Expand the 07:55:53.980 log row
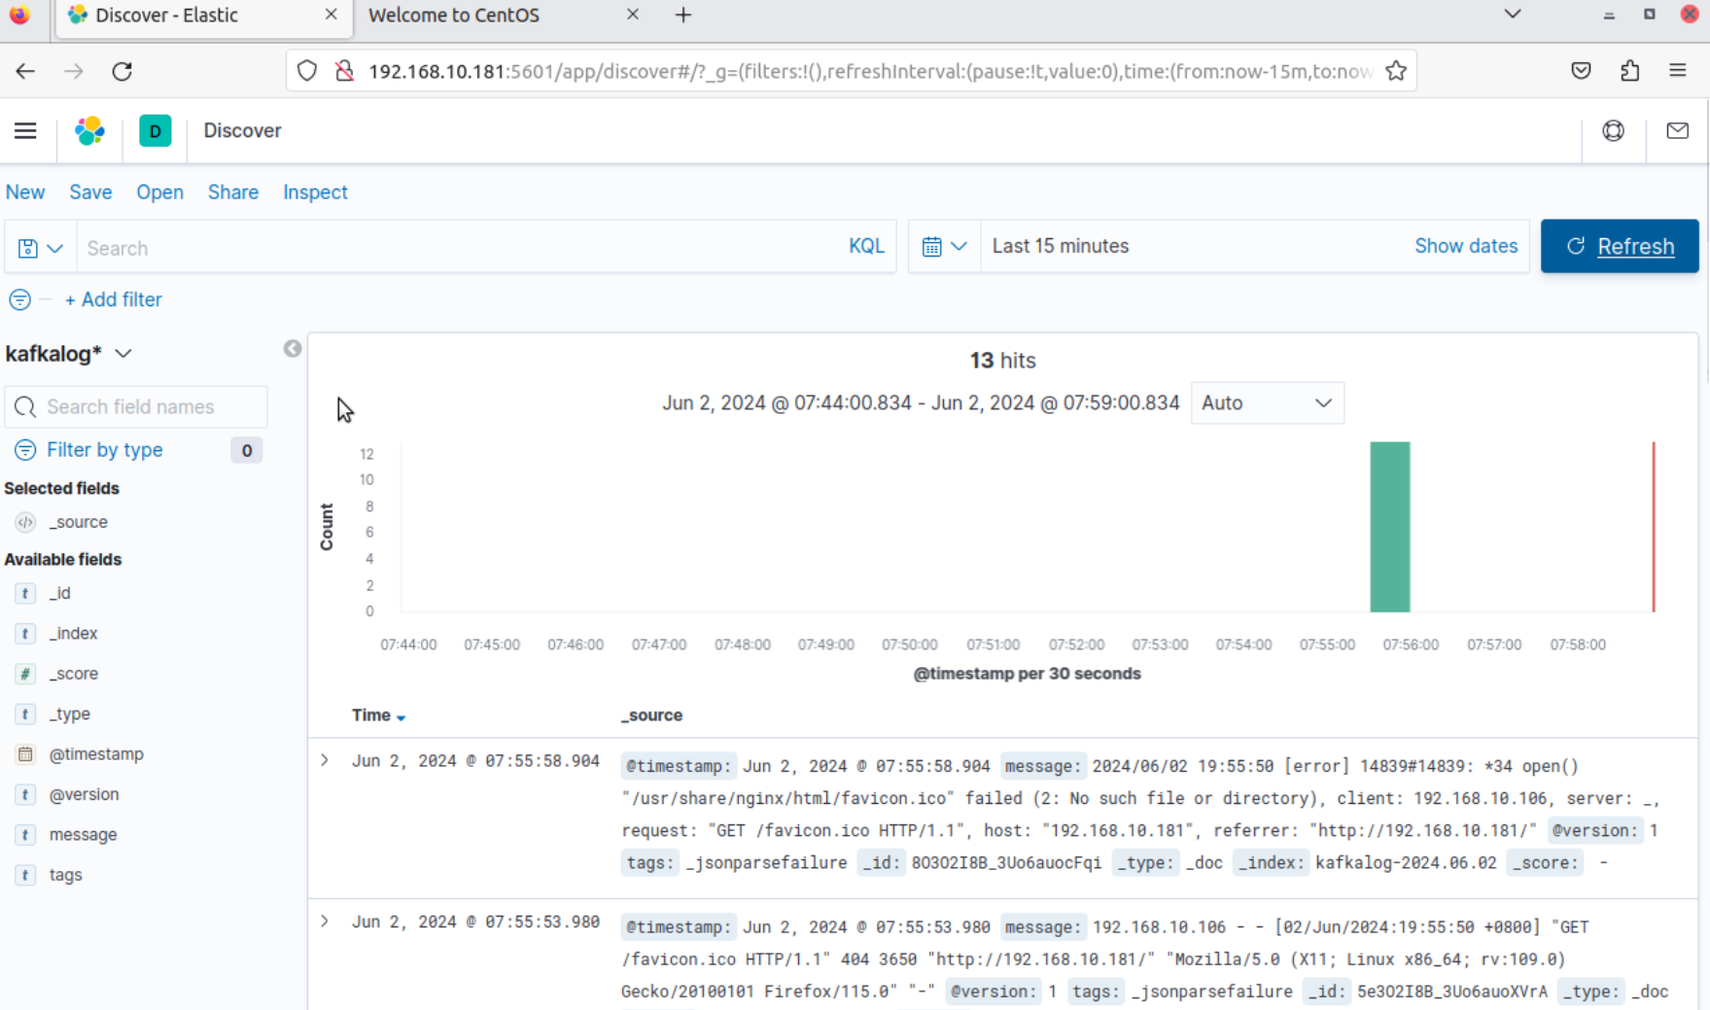This screenshot has width=1710, height=1010. point(324,921)
